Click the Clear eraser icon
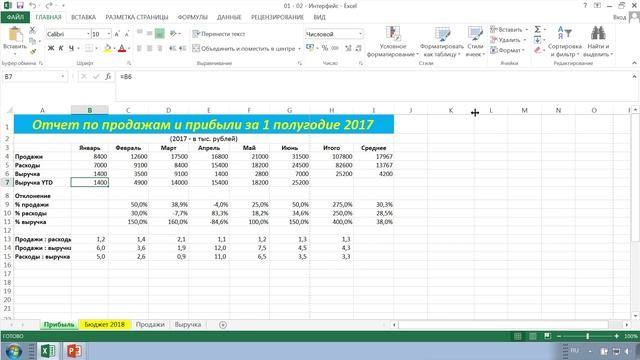The image size is (640, 360). point(538,50)
